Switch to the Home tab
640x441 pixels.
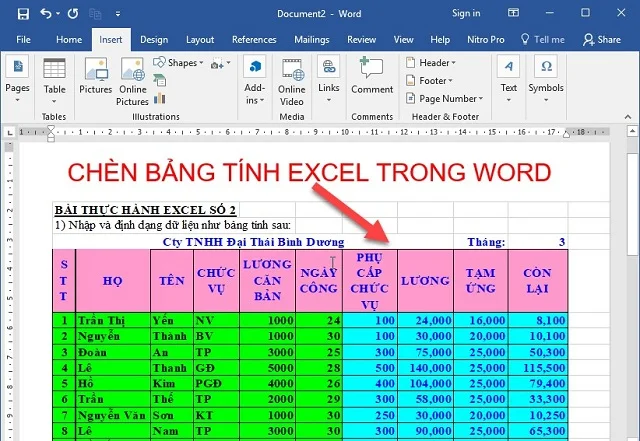[x=69, y=40]
